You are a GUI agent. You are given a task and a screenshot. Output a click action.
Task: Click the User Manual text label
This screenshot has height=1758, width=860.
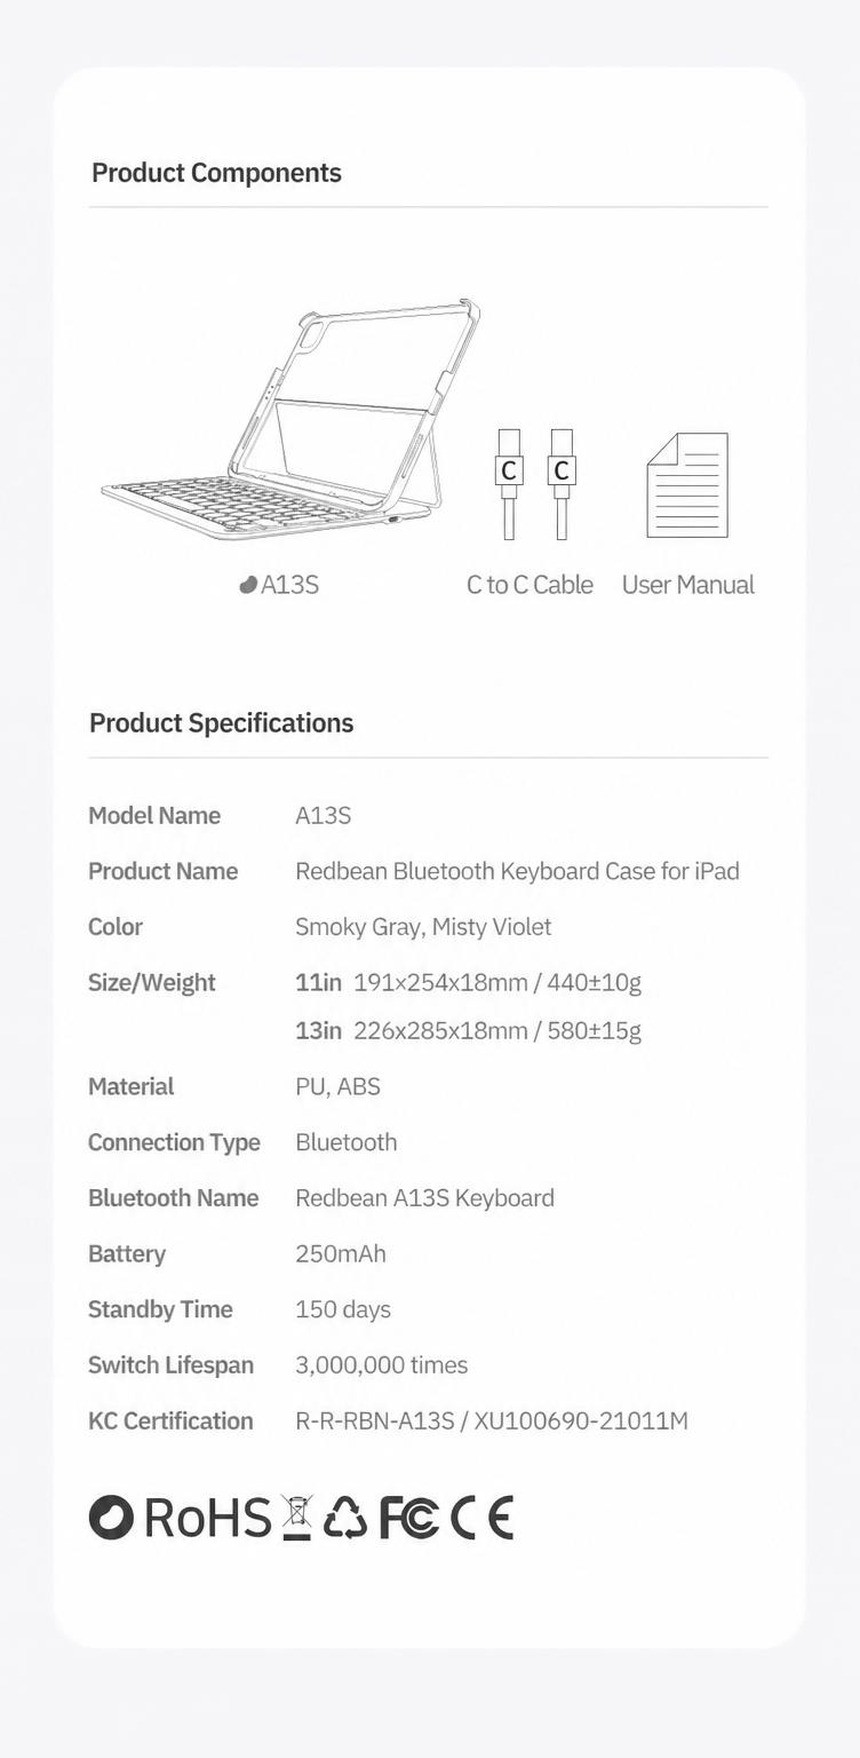[x=688, y=585]
